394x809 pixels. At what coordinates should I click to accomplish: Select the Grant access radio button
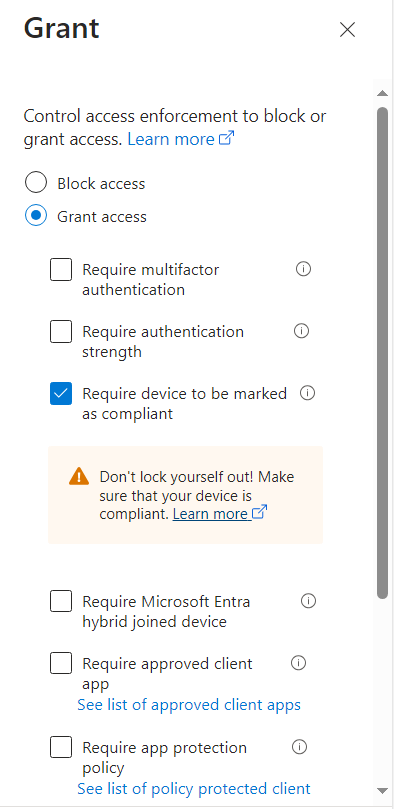tap(36, 216)
